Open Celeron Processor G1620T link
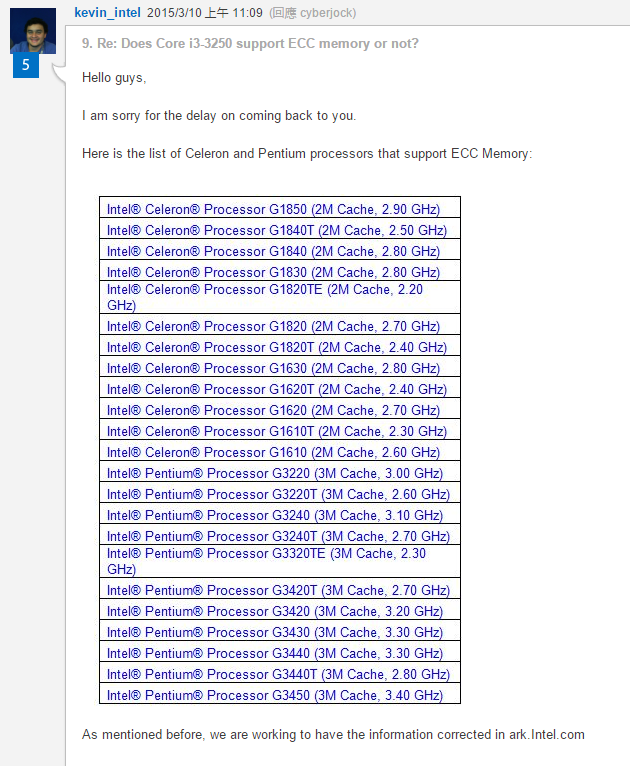The image size is (630, 766). (277, 389)
